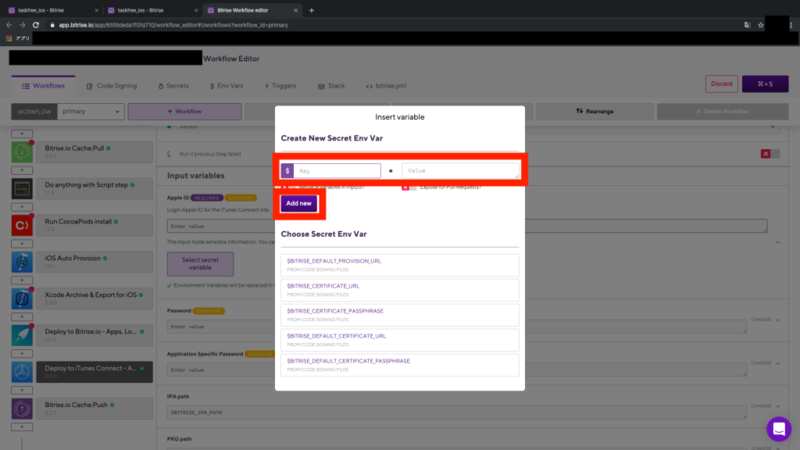Click the browser reload icon

click(x=36, y=24)
